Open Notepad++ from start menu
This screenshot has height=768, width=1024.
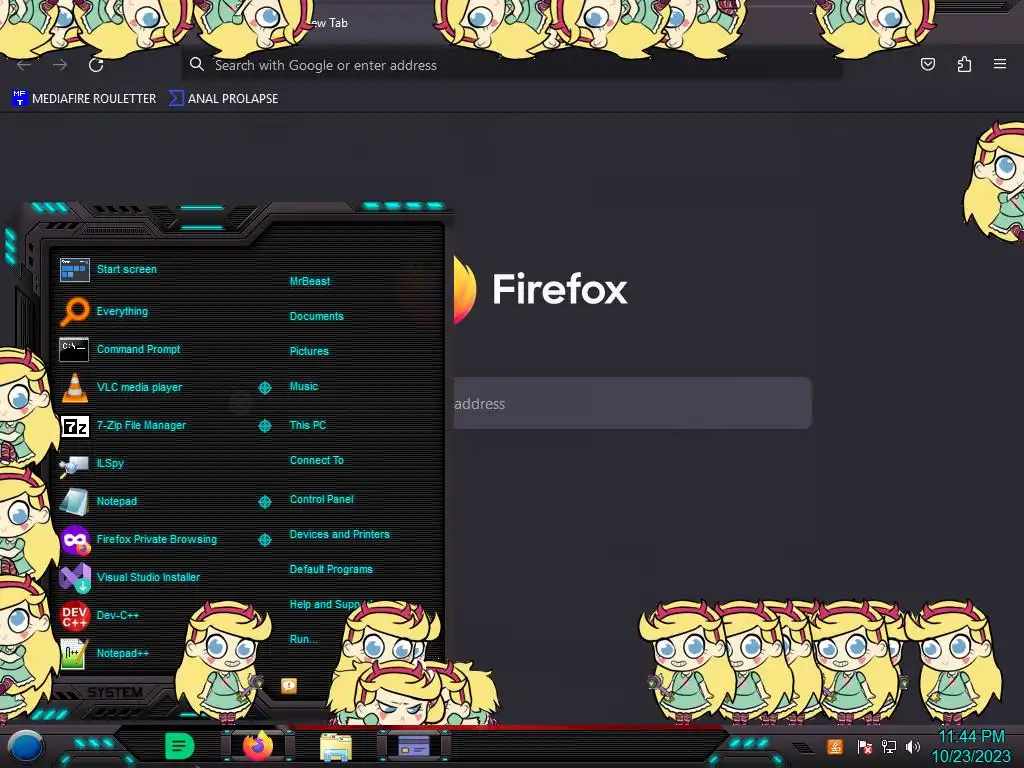coord(104,653)
